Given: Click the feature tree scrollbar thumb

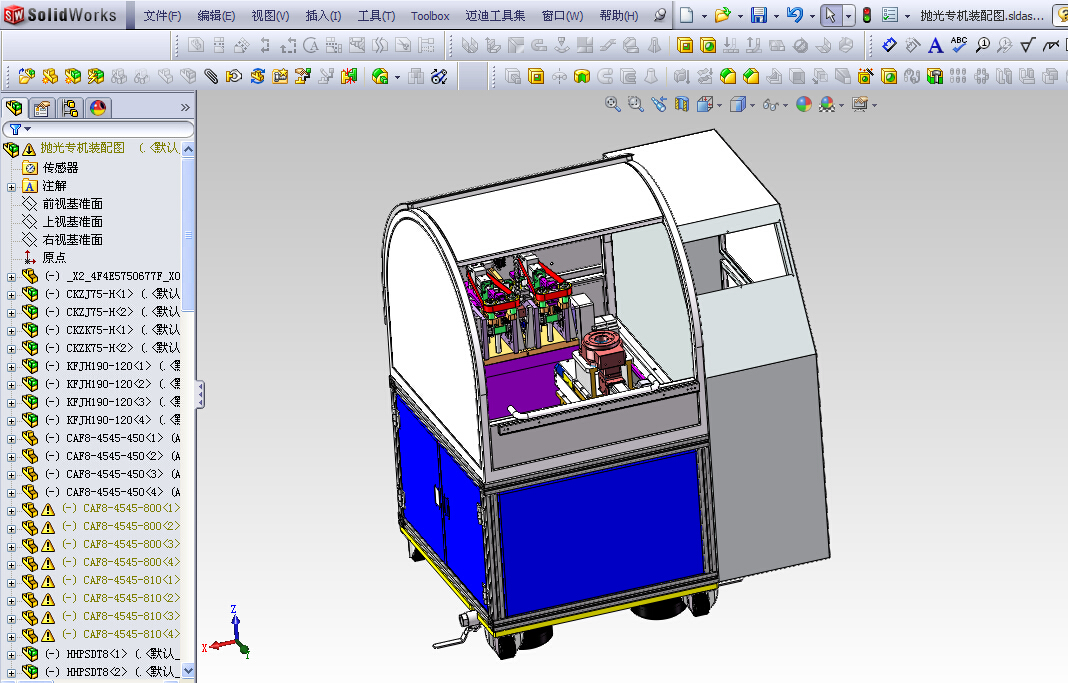Looking at the screenshot, I should coord(189,235).
